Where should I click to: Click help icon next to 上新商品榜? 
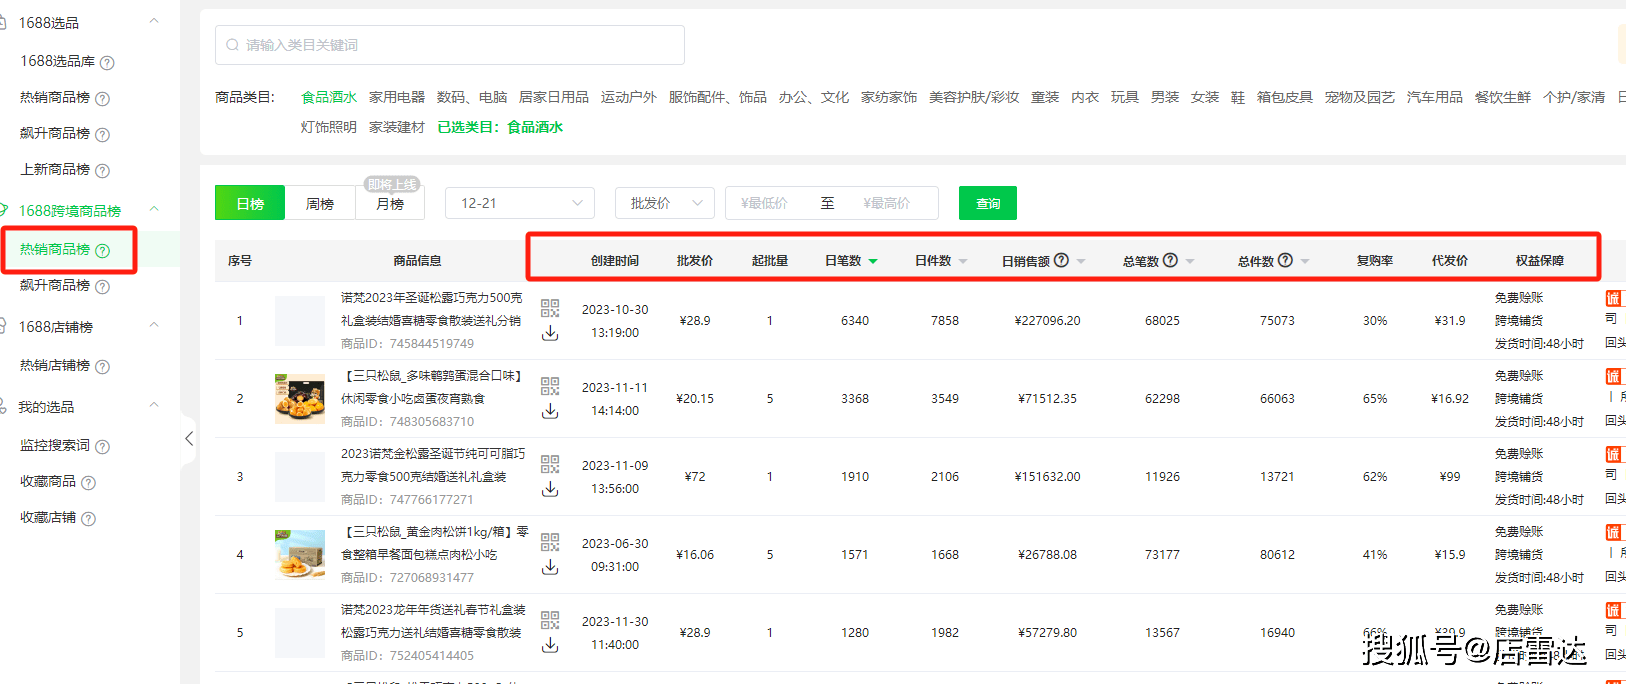point(103,171)
